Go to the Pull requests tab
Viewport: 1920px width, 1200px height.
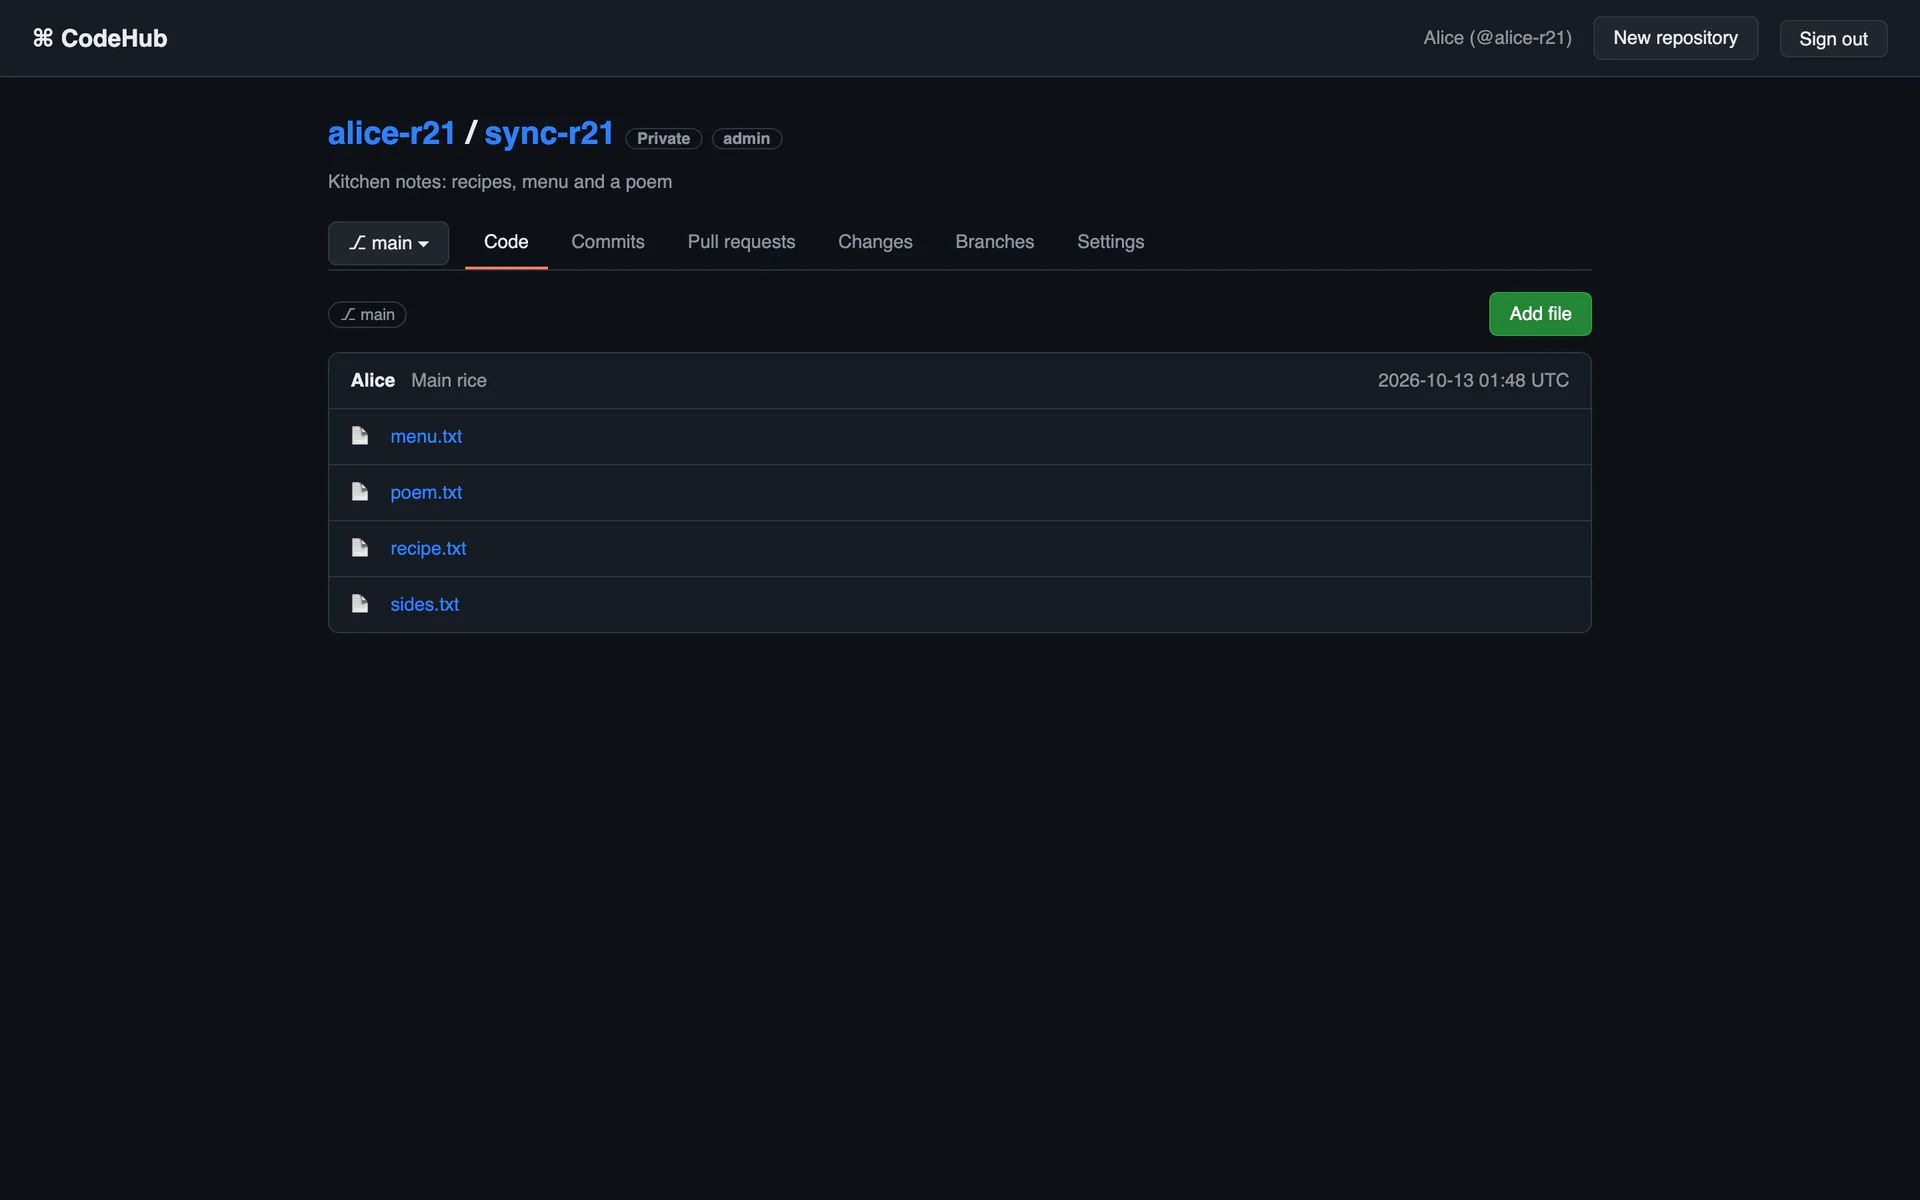click(x=741, y=242)
